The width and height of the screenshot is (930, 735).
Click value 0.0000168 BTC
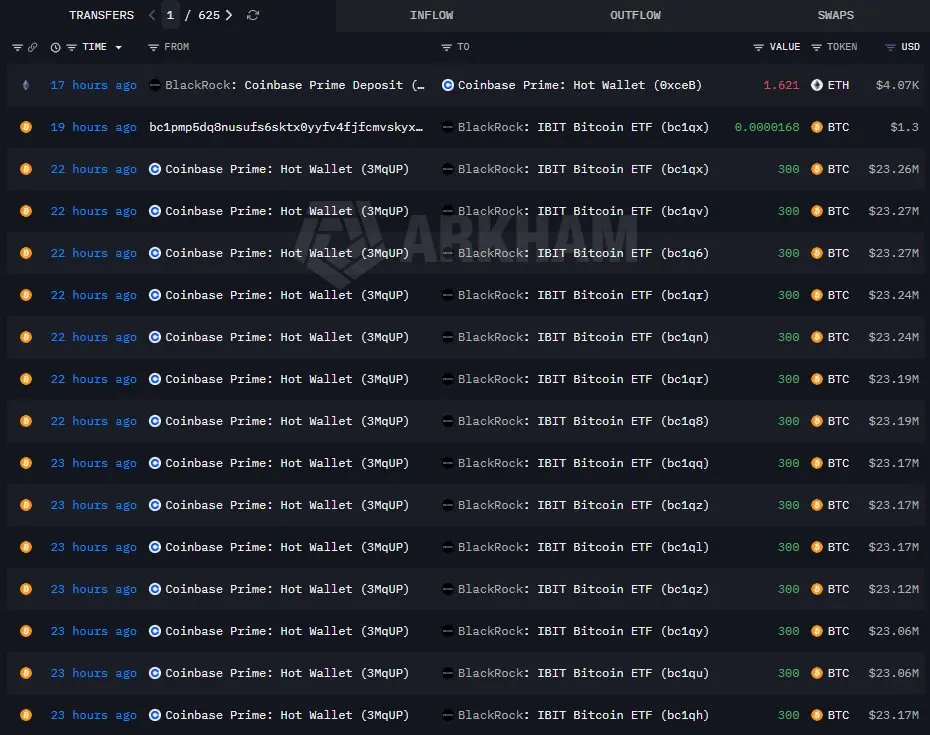pos(767,127)
